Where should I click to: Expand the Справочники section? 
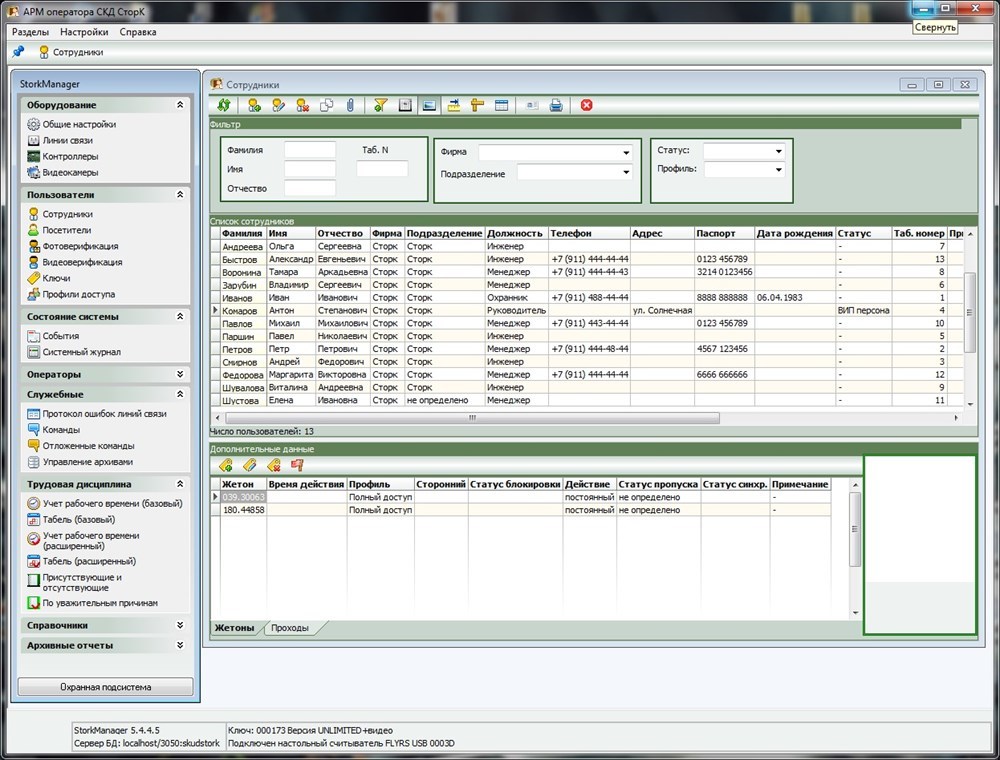point(180,626)
